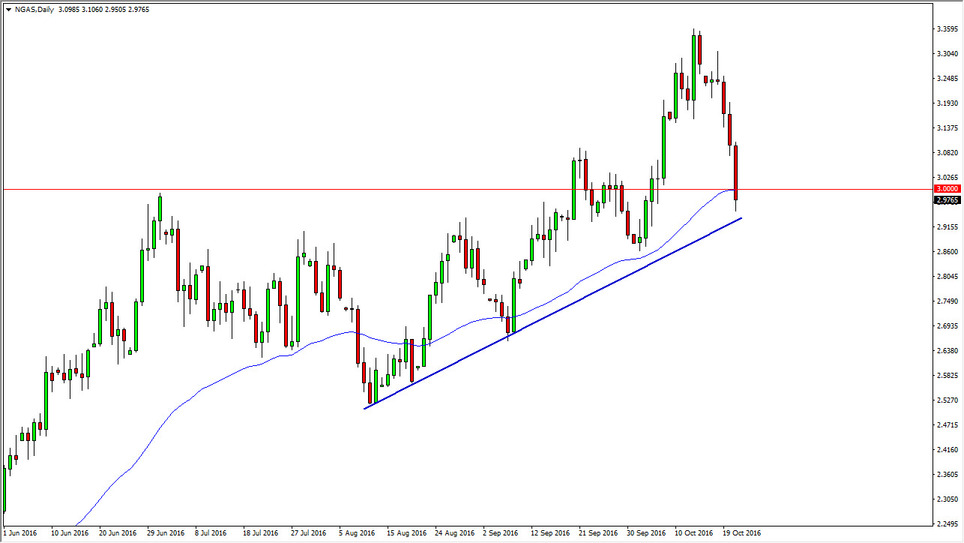This screenshot has height=543, width=964.
Task: Click the 2.3050 price axis label
Action: [947, 499]
